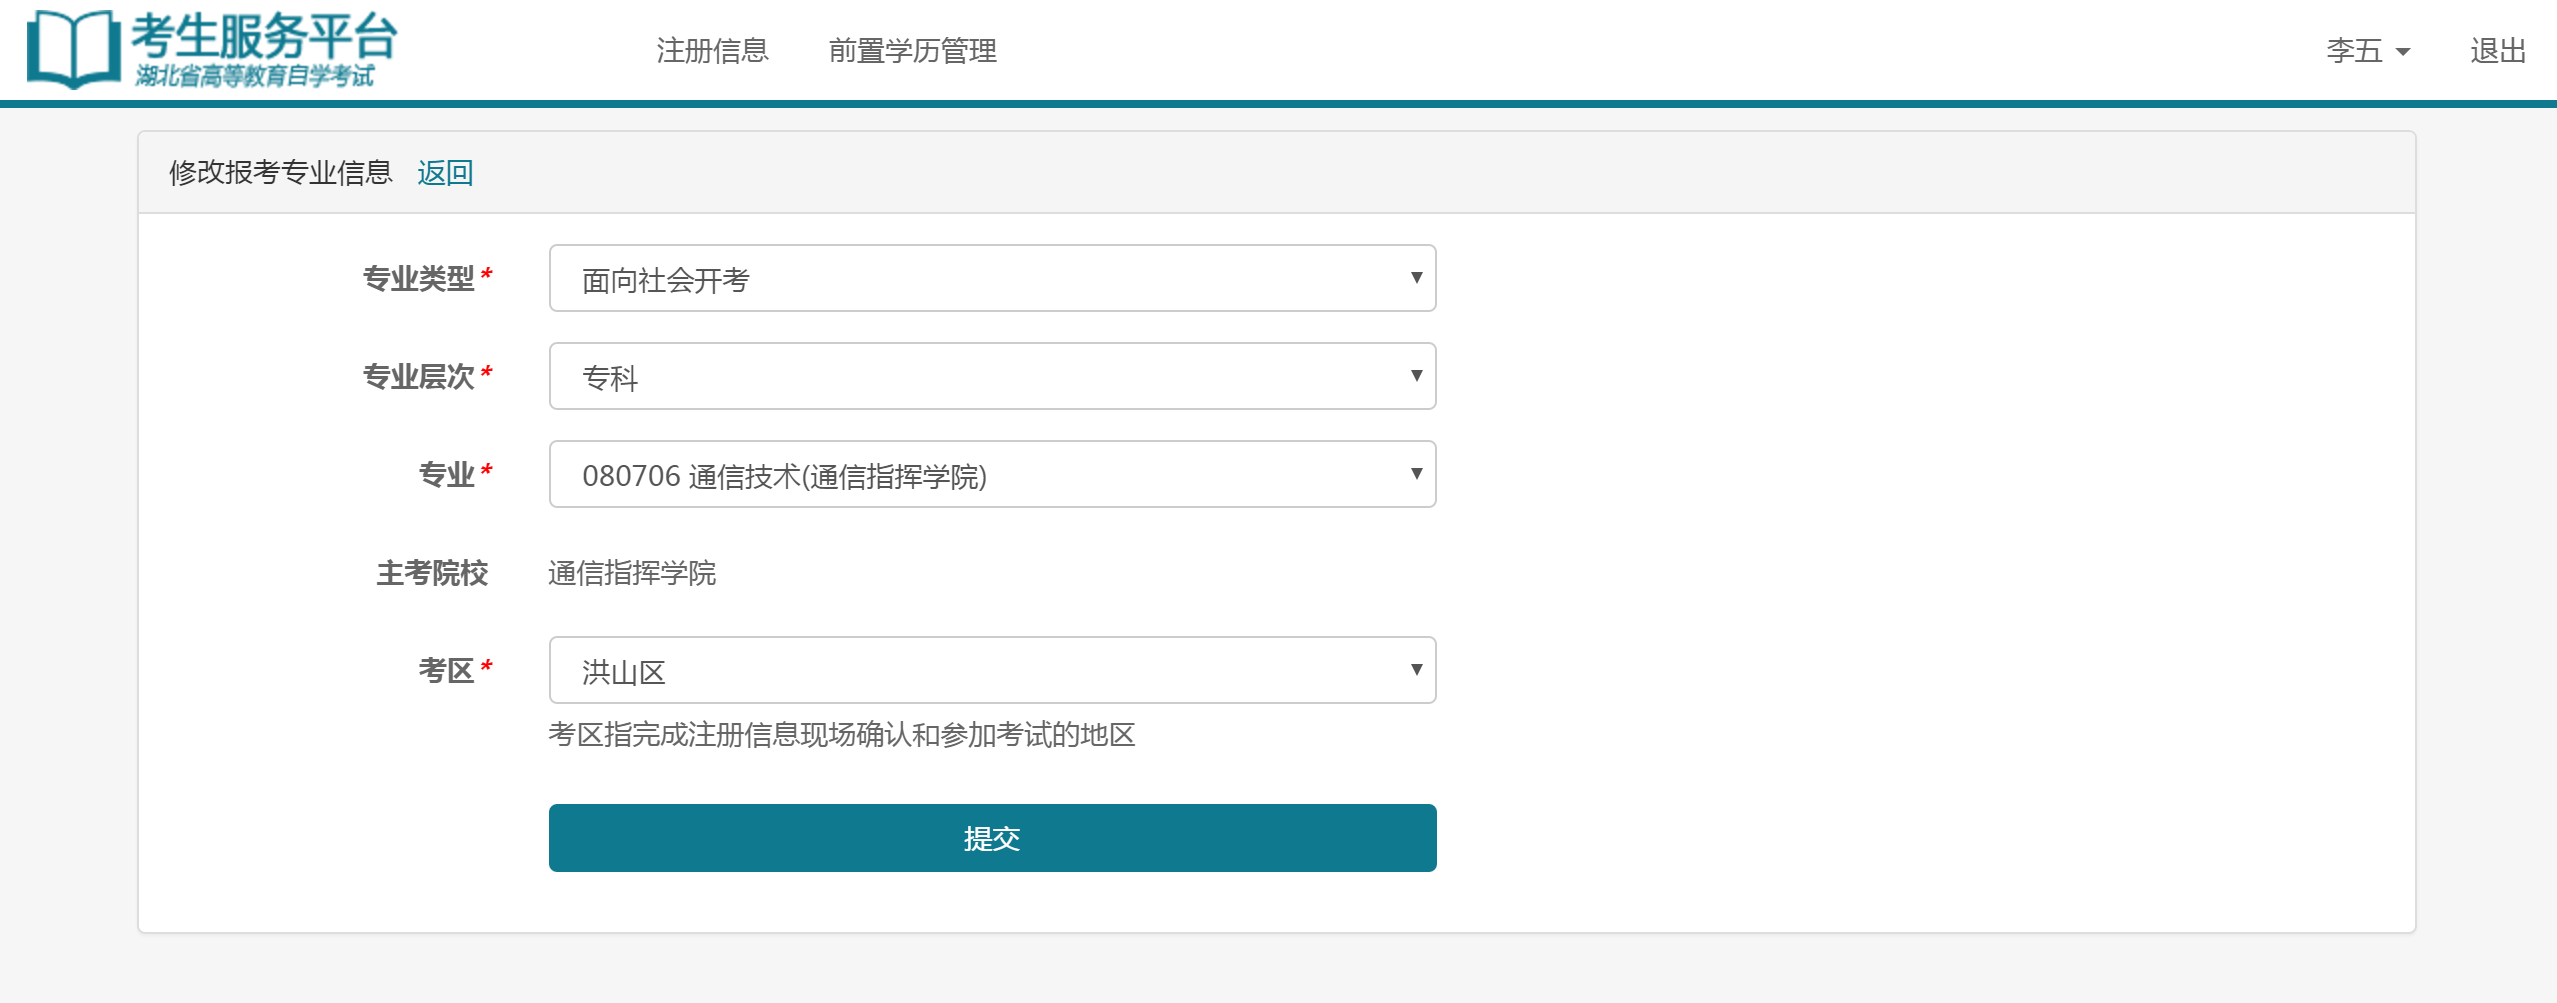Viewport: 2557px width, 1003px height.
Task: Click the 修改报考专业信息 panel heading
Action: [x=280, y=172]
